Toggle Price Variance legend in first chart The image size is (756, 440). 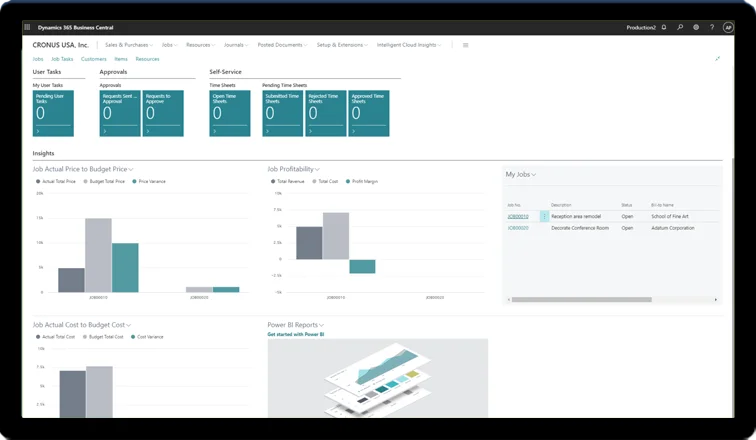(150, 181)
